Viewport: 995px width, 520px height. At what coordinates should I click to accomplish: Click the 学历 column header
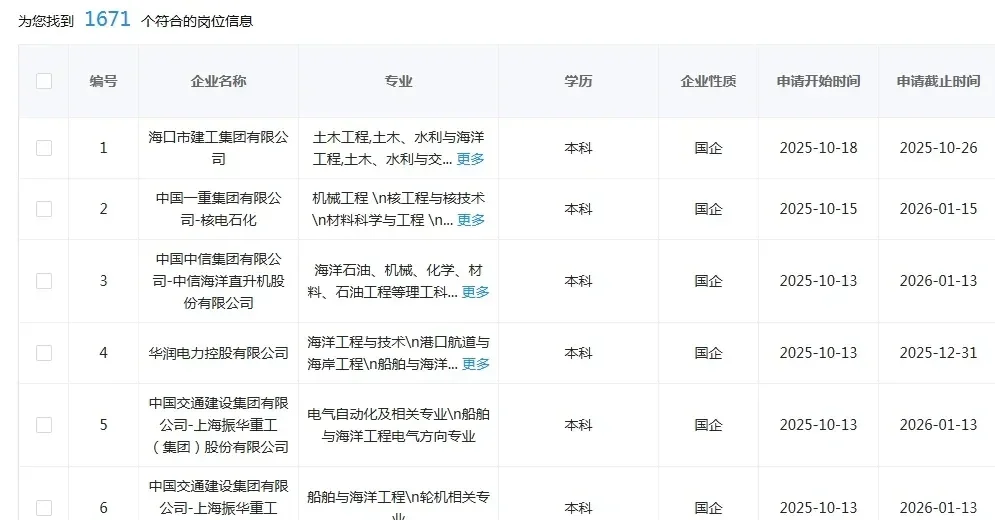pos(578,81)
